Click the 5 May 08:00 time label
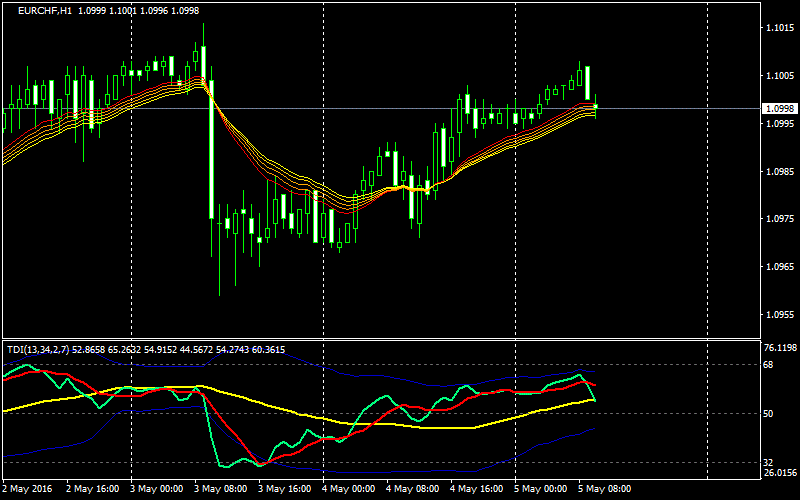Screen dimensions: 800x500 (605, 489)
